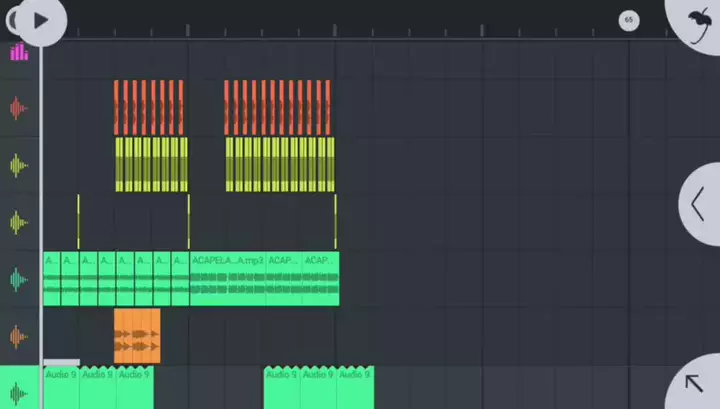Select the orange audio clip
This screenshot has height=409, width=720.
[x=137, y=336]
